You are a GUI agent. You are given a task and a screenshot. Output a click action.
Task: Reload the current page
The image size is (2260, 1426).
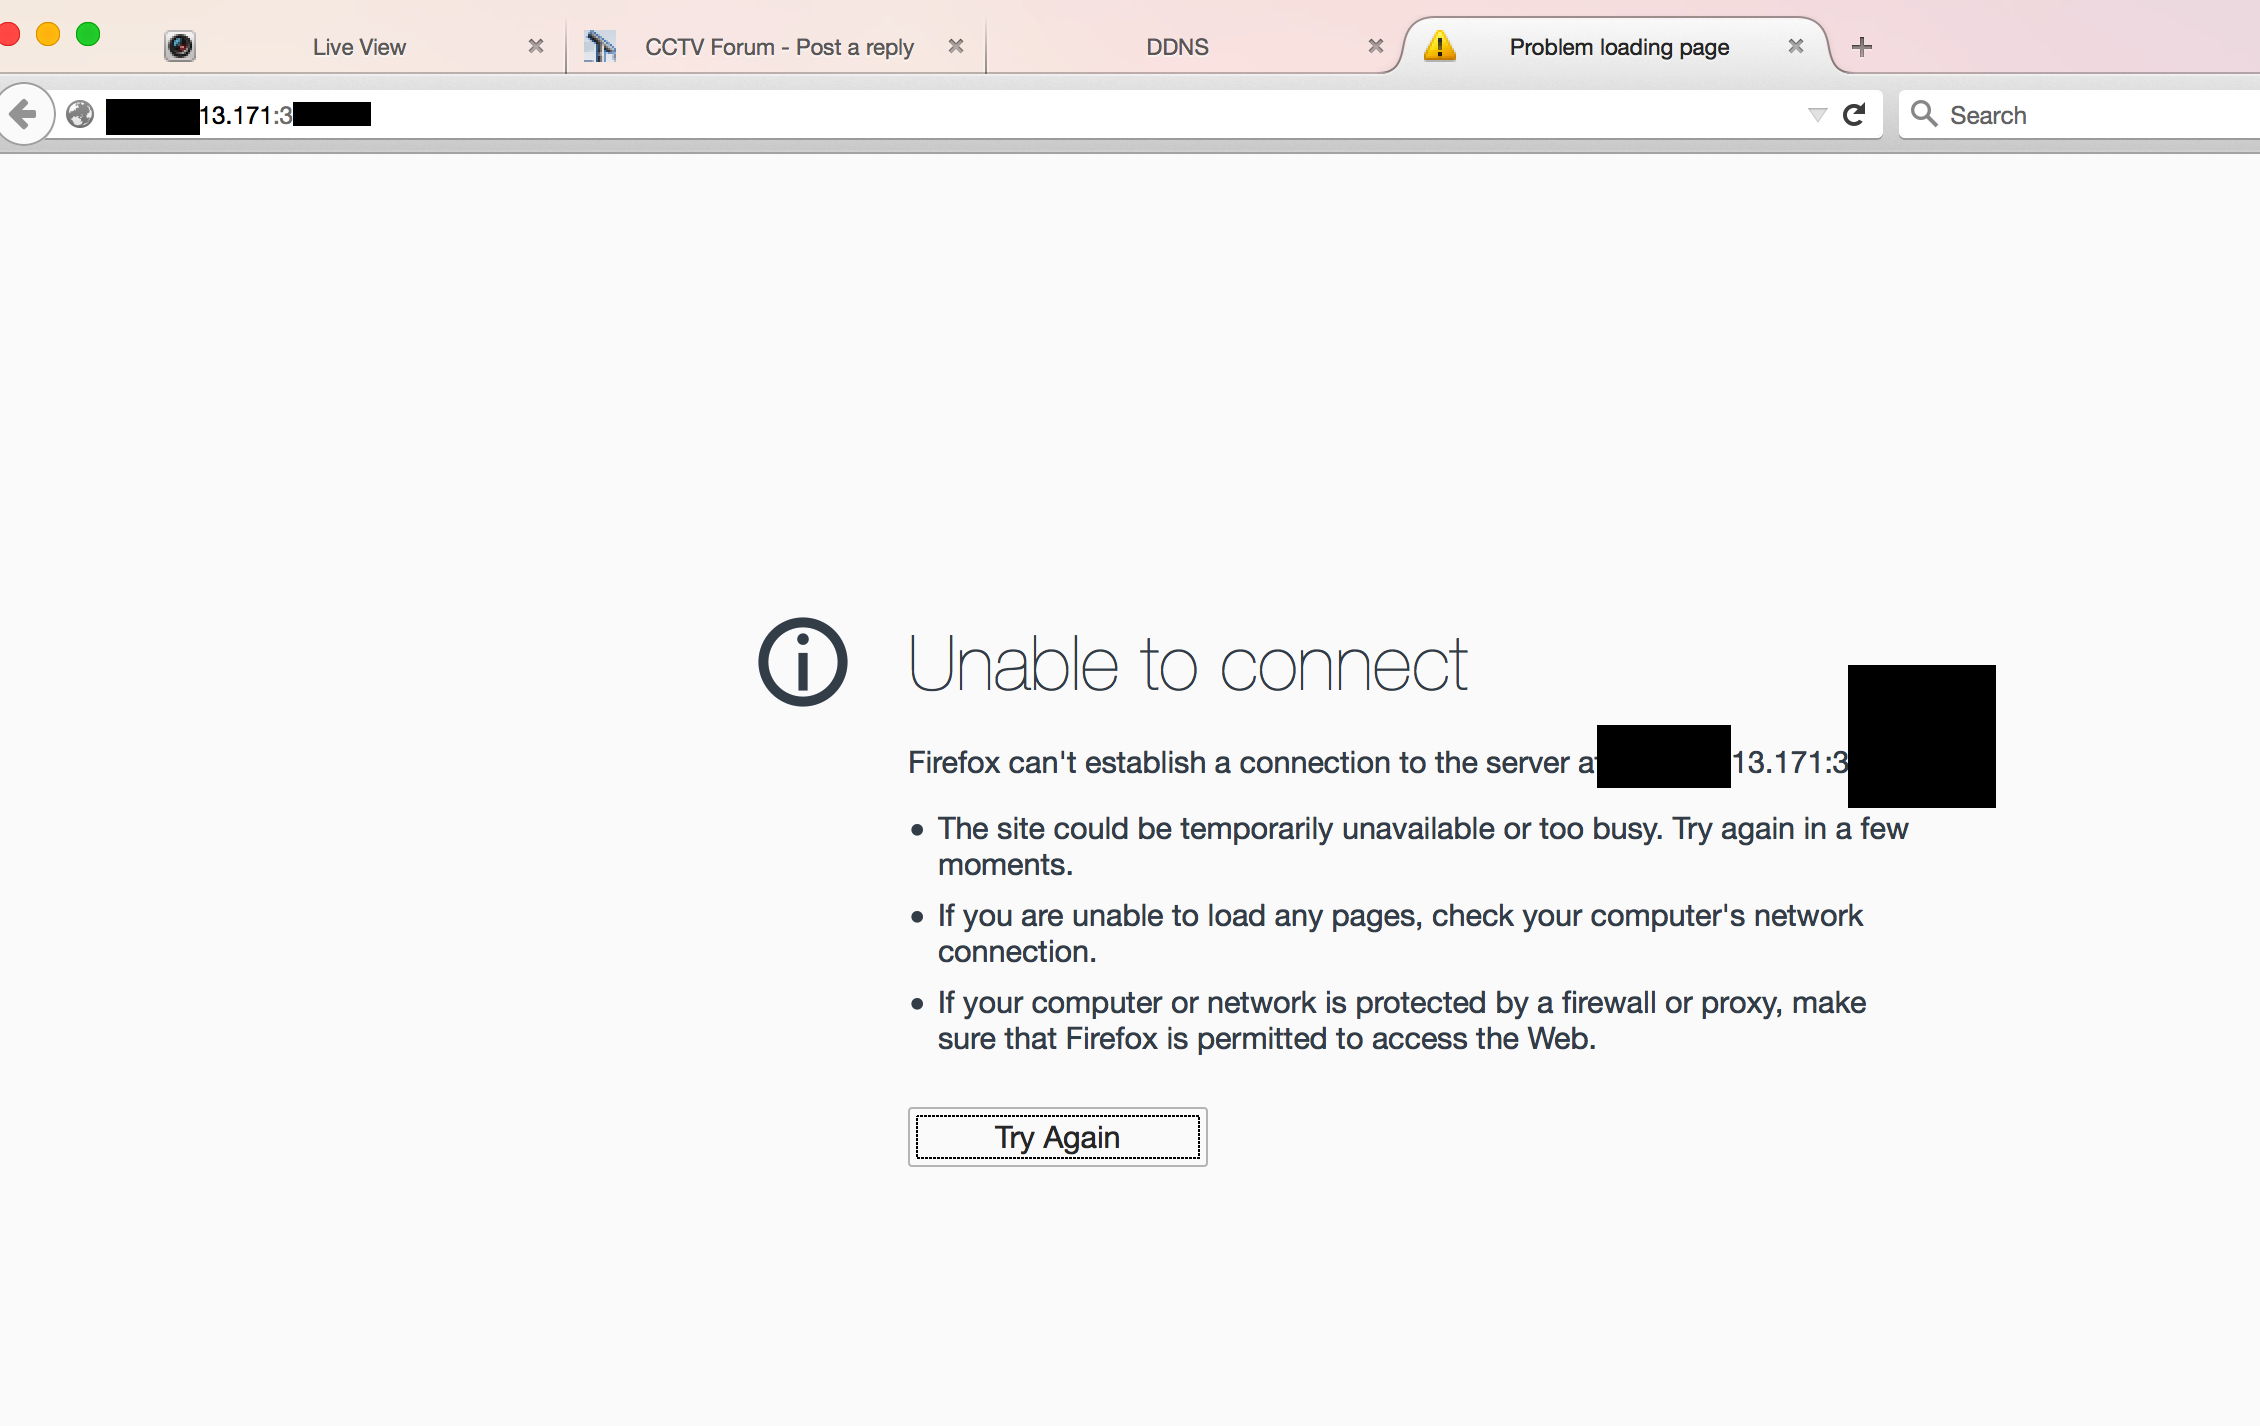coord(1854,115)
